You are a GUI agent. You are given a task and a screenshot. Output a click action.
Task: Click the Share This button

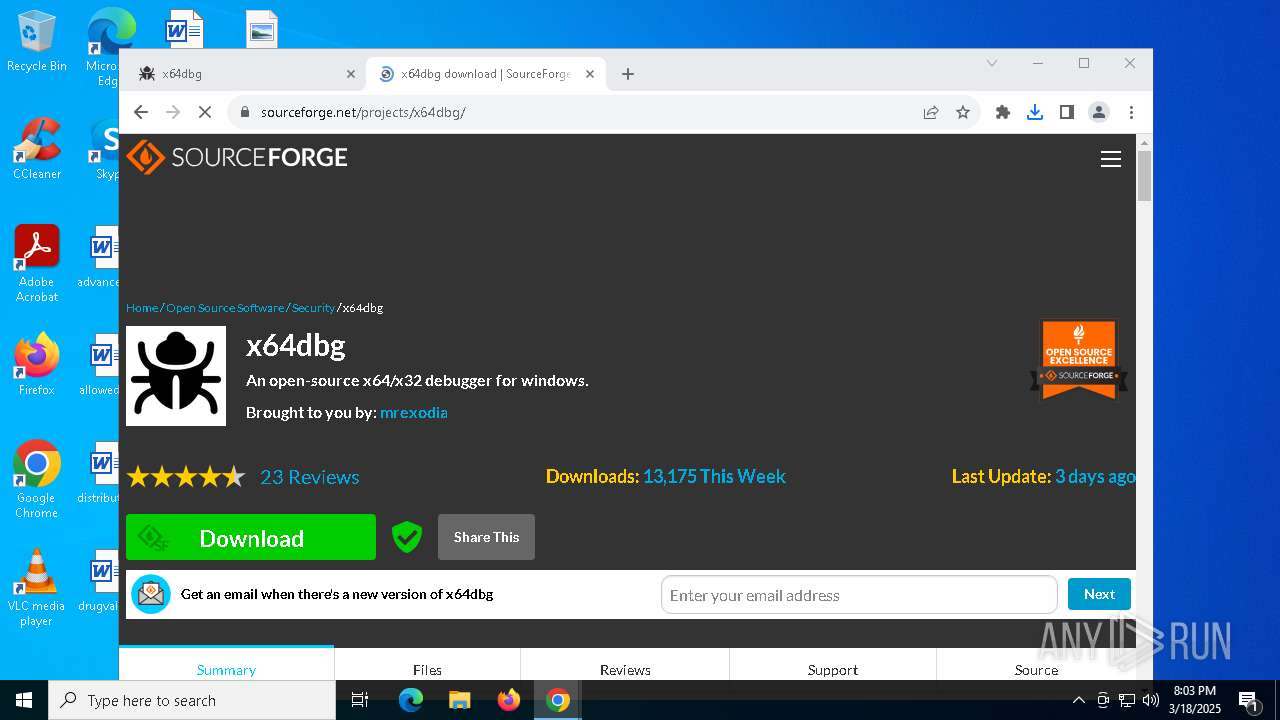pos(486,537)
